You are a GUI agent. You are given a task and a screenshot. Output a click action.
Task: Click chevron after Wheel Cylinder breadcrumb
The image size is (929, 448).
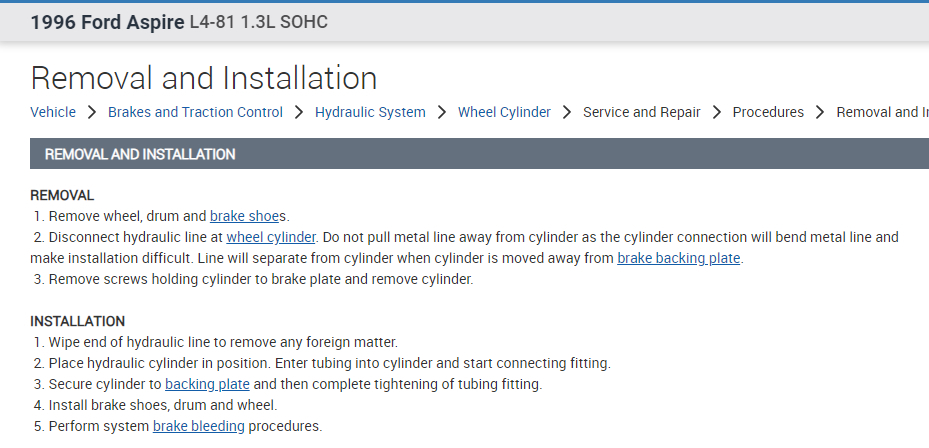(567, 112)
